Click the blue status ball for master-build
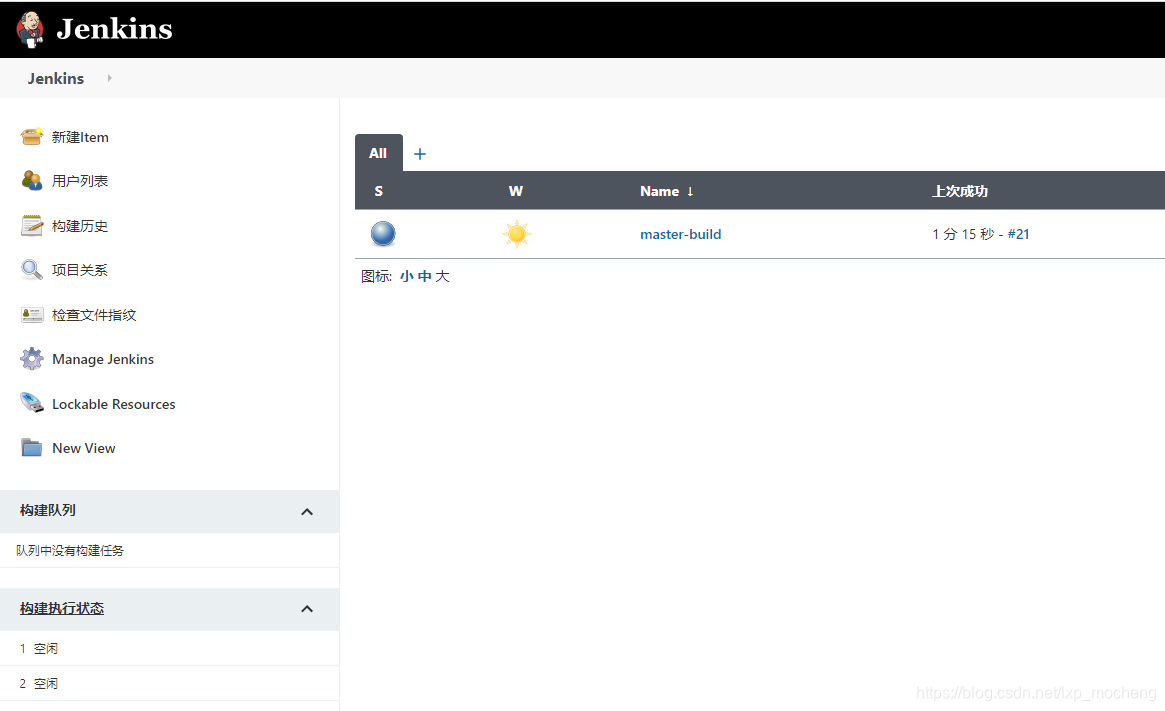This screenshot has height=711, width=1165. tap(383, 234)
